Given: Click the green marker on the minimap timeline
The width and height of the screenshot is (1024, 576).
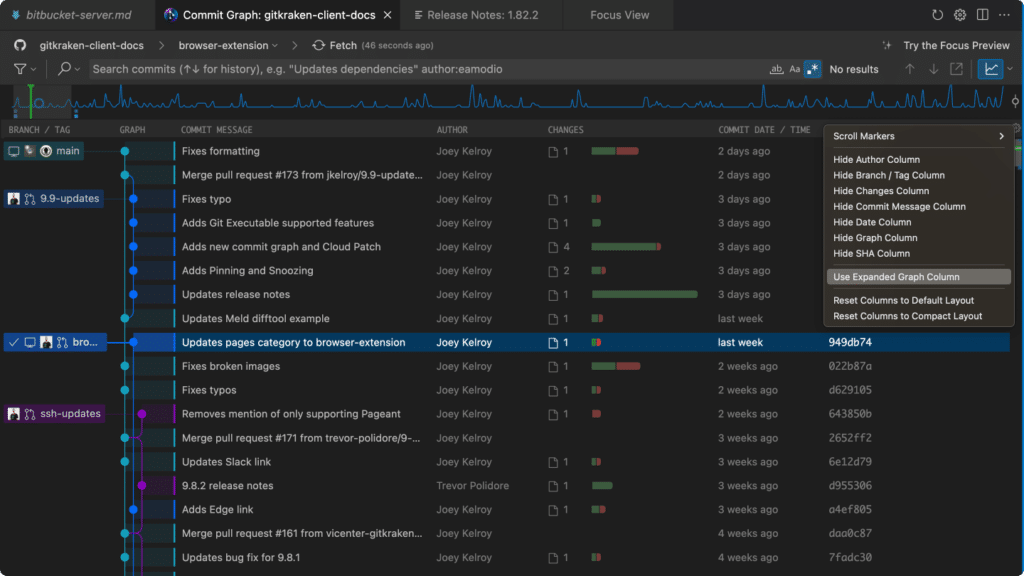Looking at the screenshot, I should point(30,101).
